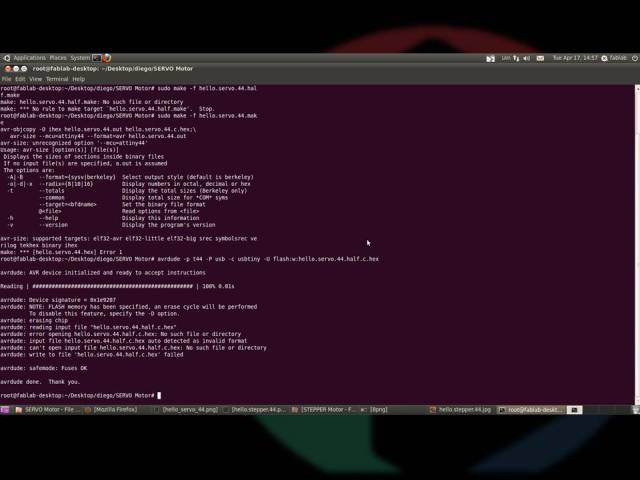Open the terminal File menu

click(7, 79)
